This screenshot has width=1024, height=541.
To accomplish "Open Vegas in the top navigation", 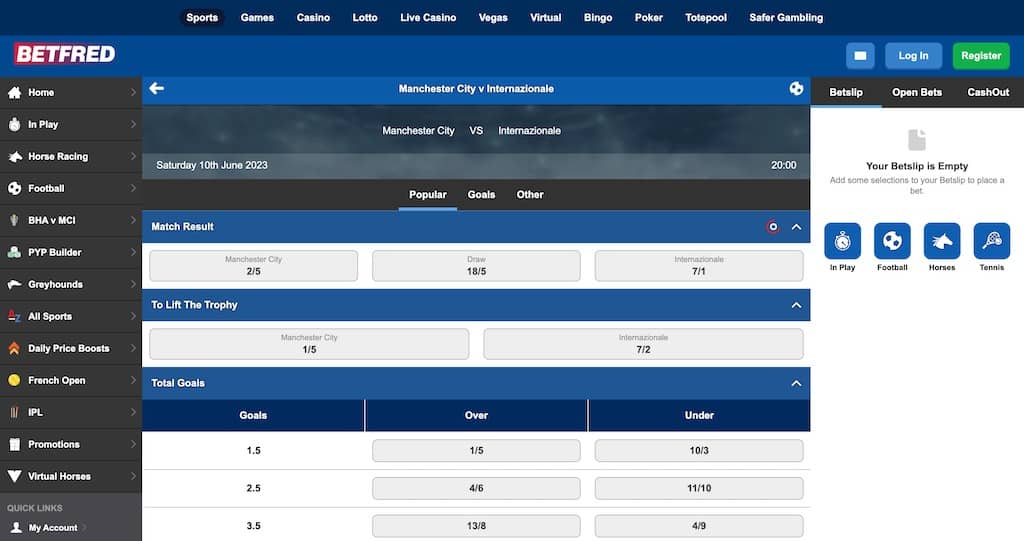I will (x=492, y=18).
